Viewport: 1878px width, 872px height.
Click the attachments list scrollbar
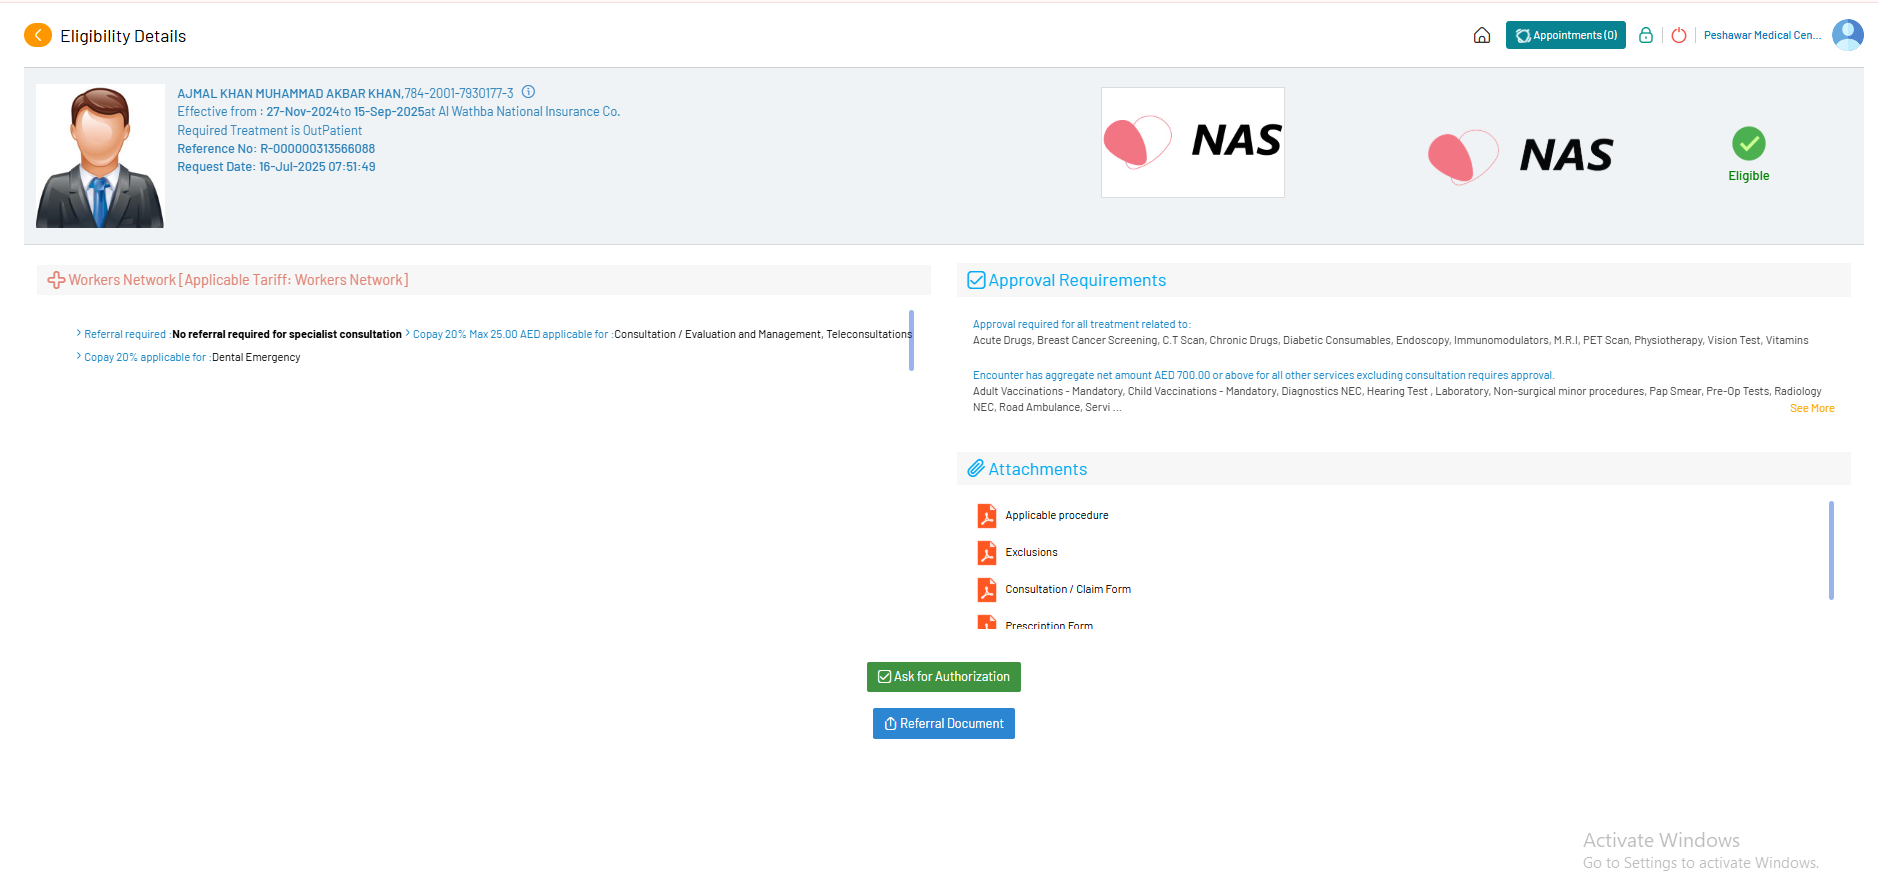tap(1831, 550)
